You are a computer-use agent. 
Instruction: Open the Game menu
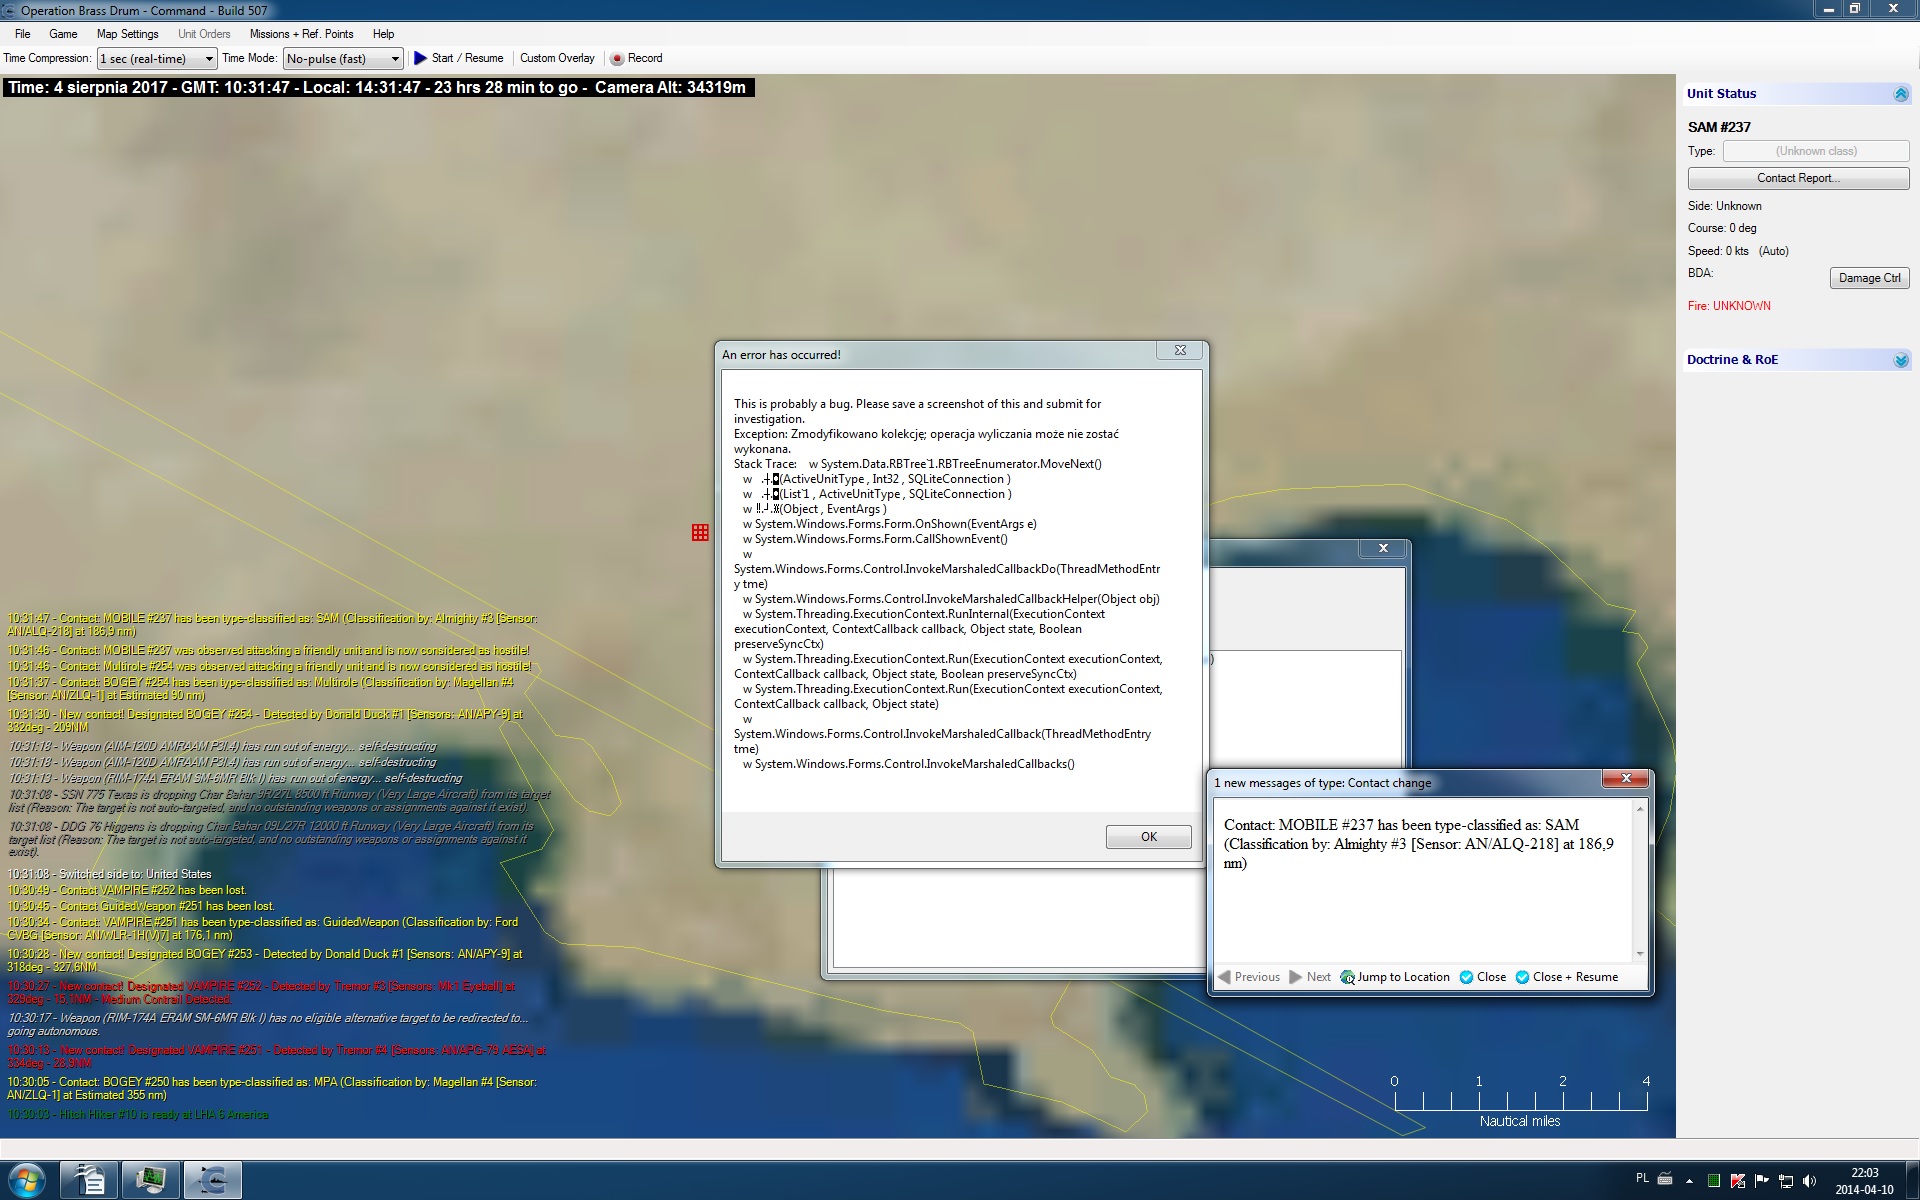63,34
